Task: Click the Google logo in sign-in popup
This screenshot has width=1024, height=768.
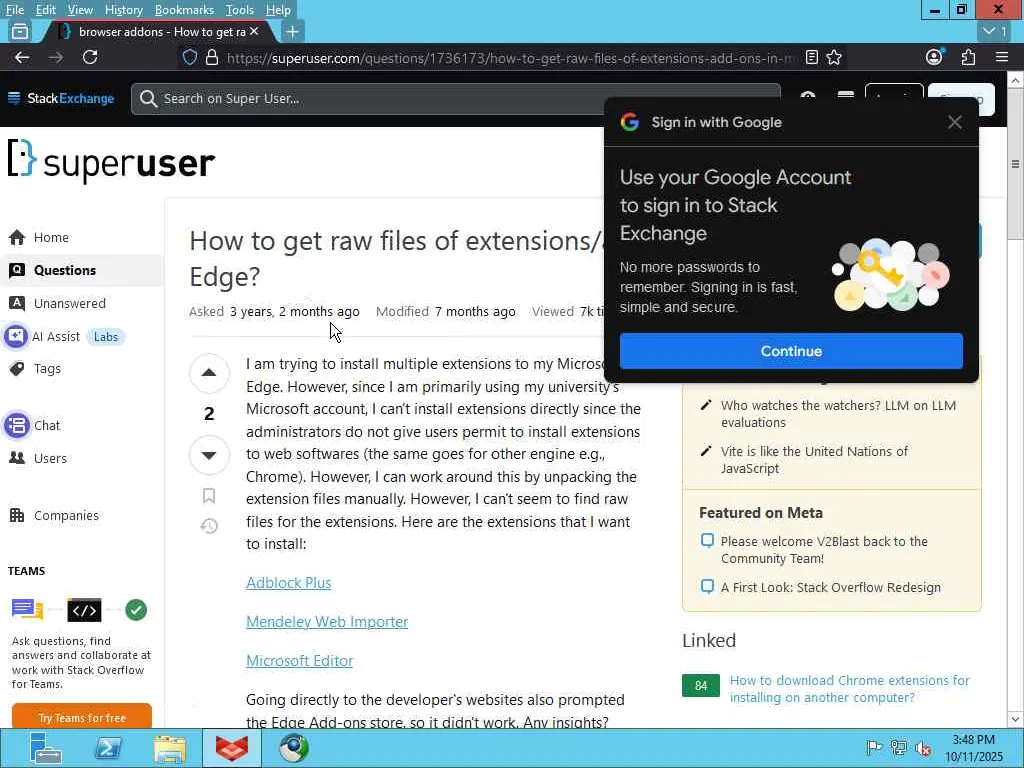Action: tap(630, 122)
